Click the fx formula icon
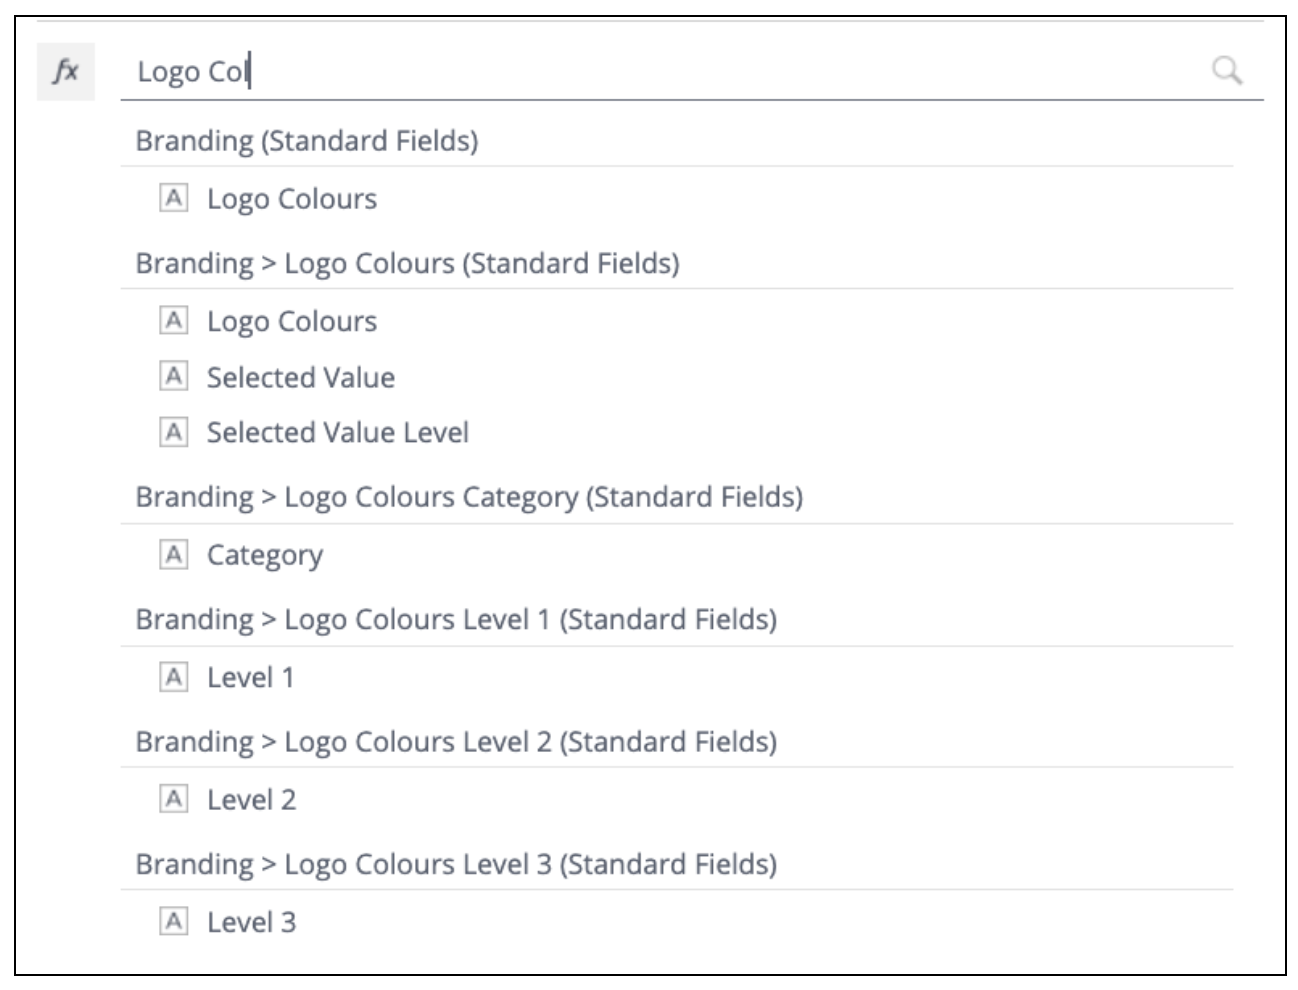This screenshot has height=990, width=1298. [x=66, y=72]
